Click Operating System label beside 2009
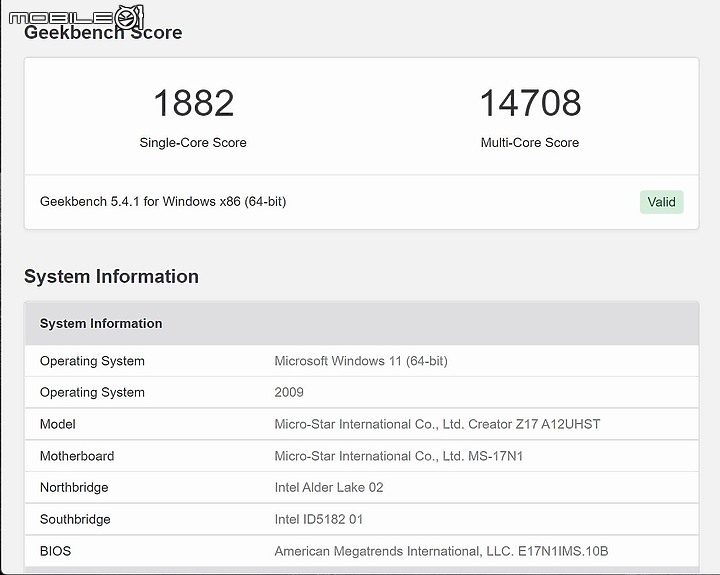 pyautogui.click(x=92, y=393)
